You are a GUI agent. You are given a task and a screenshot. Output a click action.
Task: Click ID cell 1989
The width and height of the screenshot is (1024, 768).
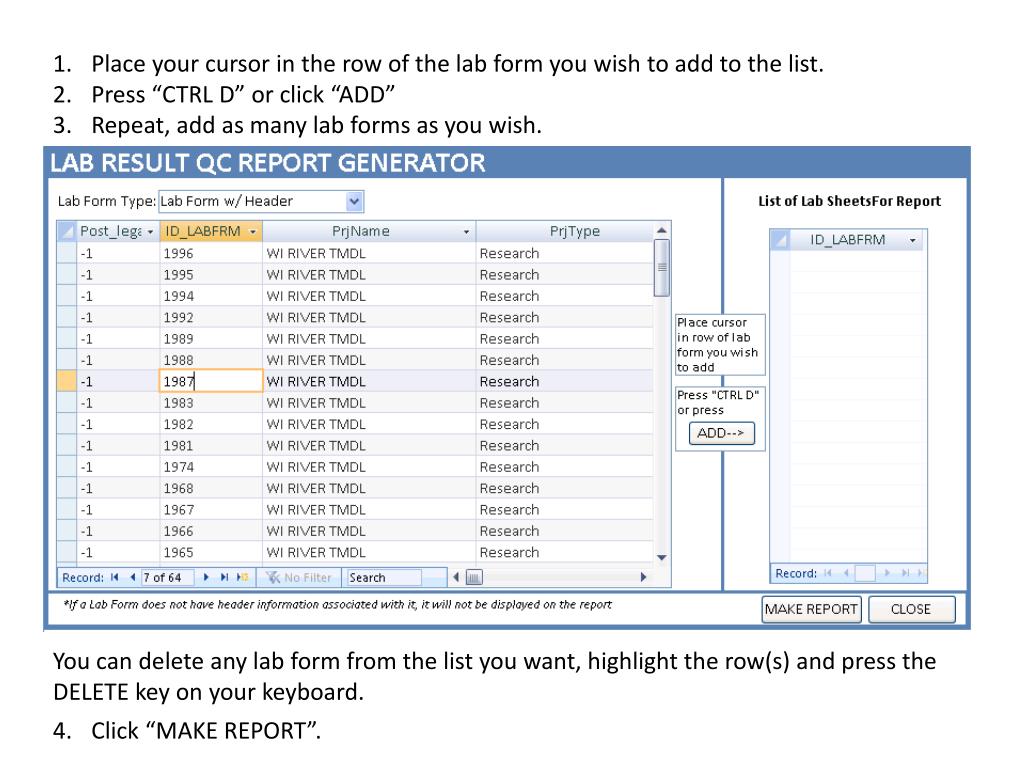point(210,339)
